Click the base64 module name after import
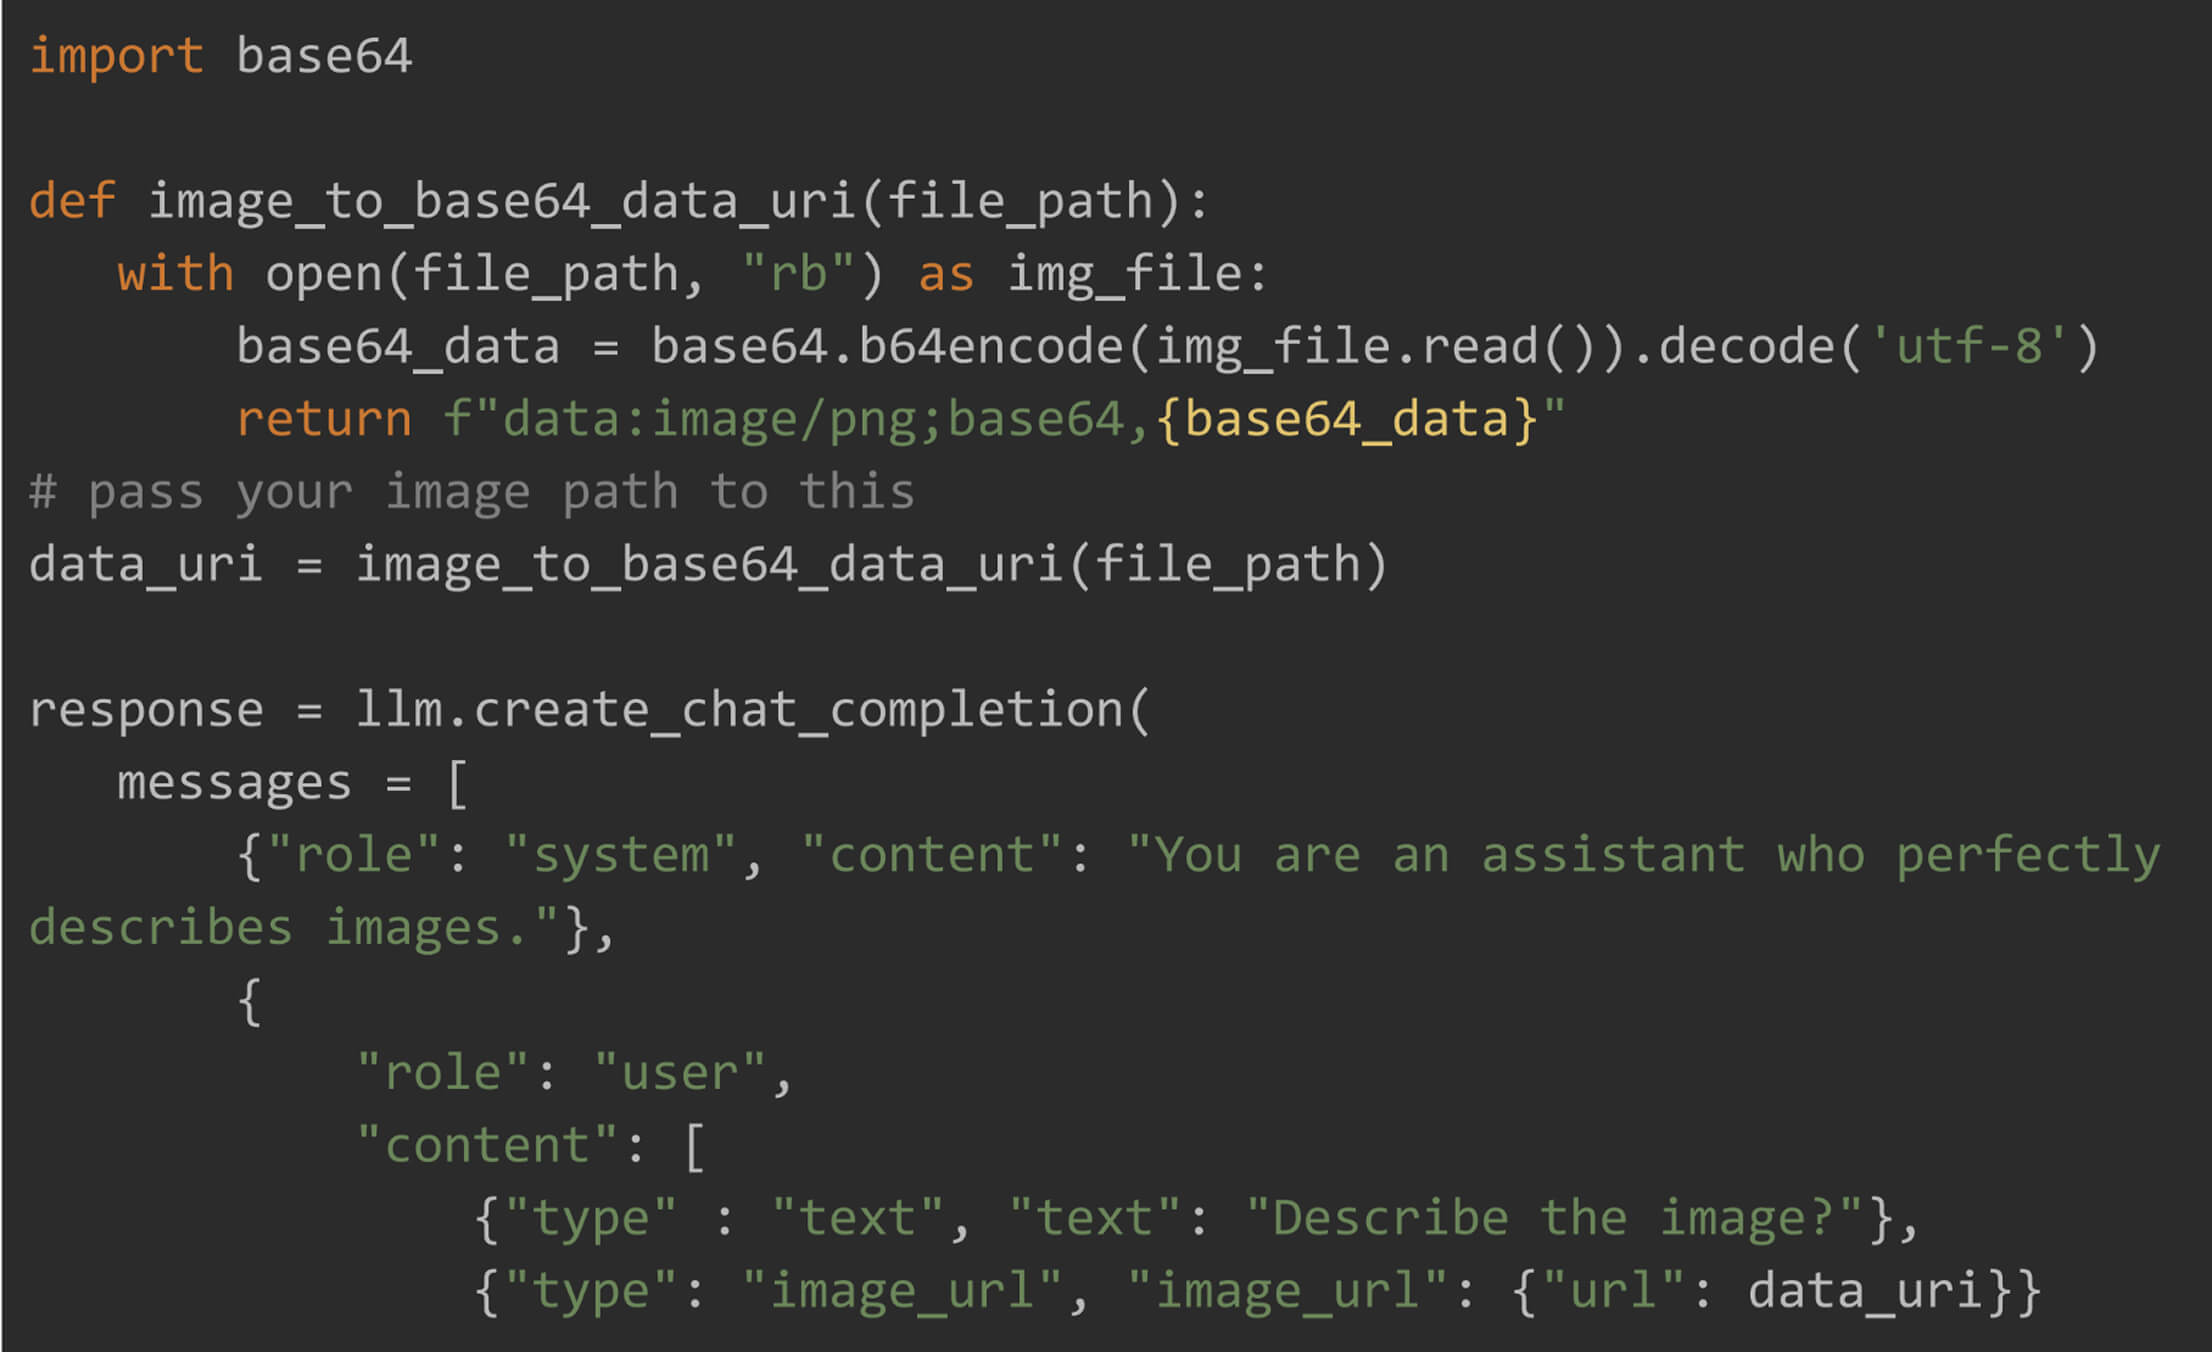The width and height of the screenshot is (2212, 1352). coord(324,56)
